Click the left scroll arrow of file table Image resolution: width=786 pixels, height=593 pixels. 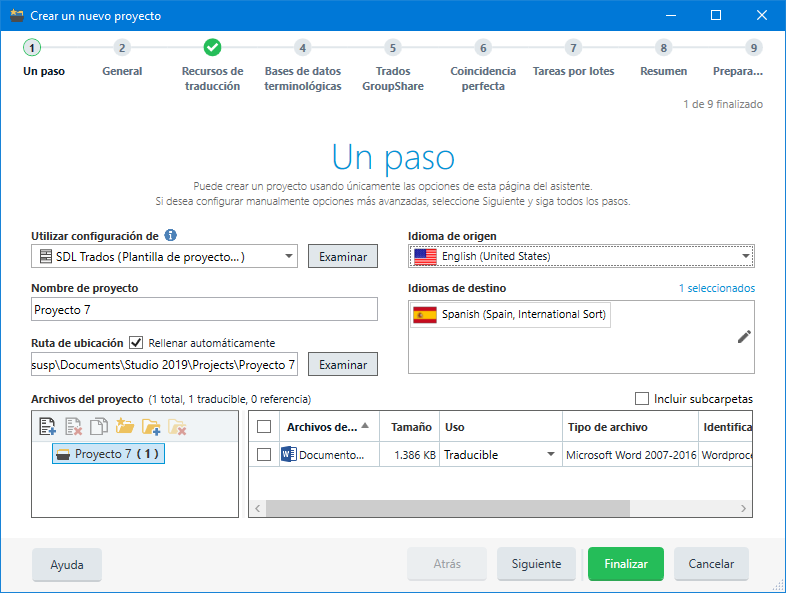click(x=258, y=508)
